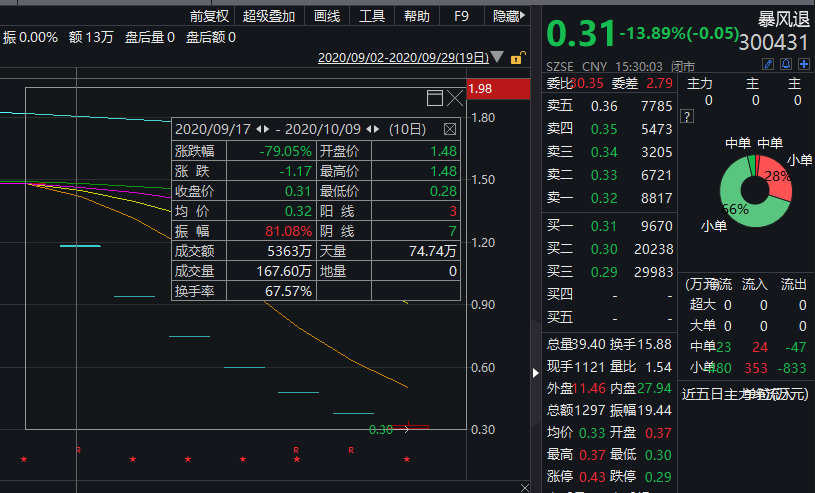Viewport: 815px width, 493px height.
Task: Open the 帮助 help menu
Action: point(417,16)
